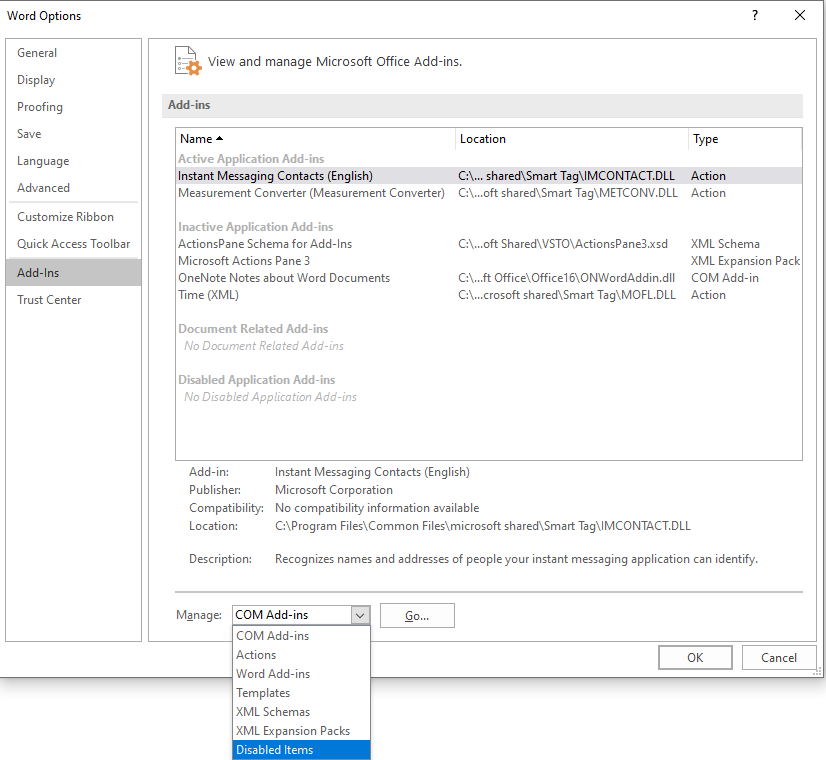Select Microsoft Actions Pane 3 row

[x=489, y=261]
